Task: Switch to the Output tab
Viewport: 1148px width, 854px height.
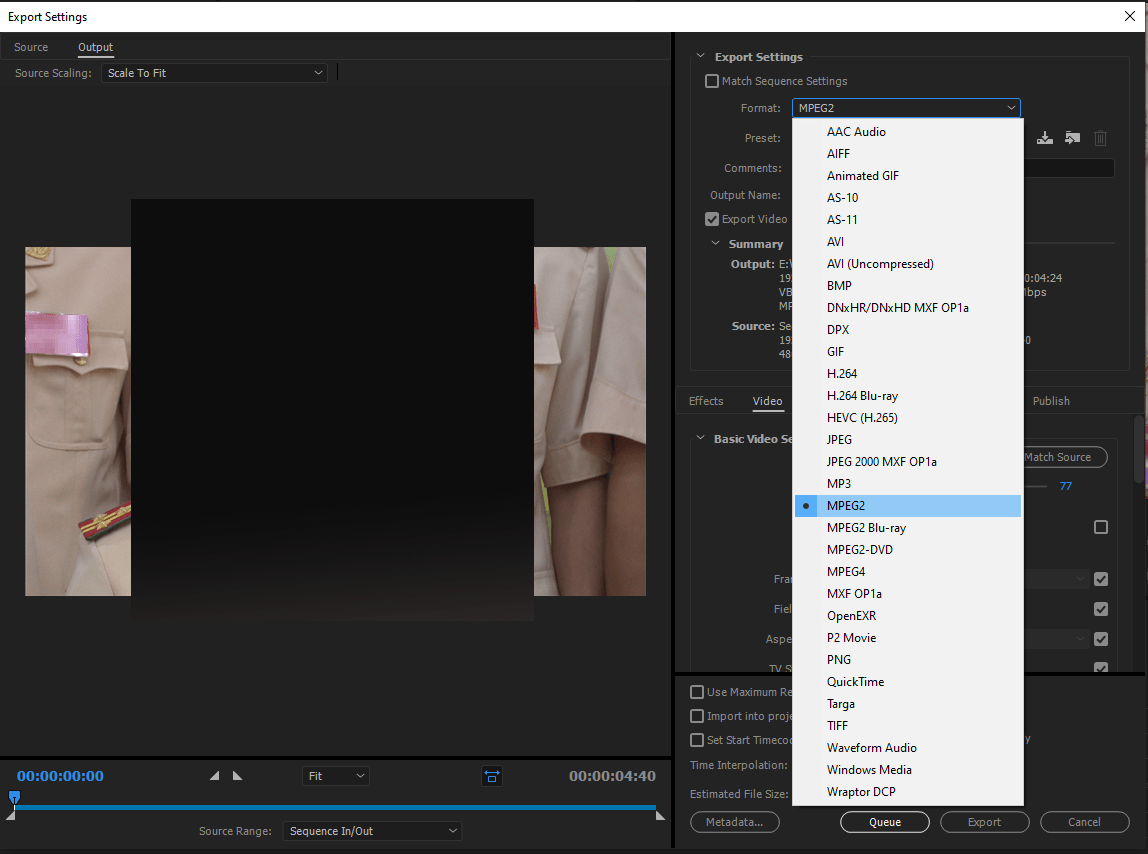Action: click(96, 47)
